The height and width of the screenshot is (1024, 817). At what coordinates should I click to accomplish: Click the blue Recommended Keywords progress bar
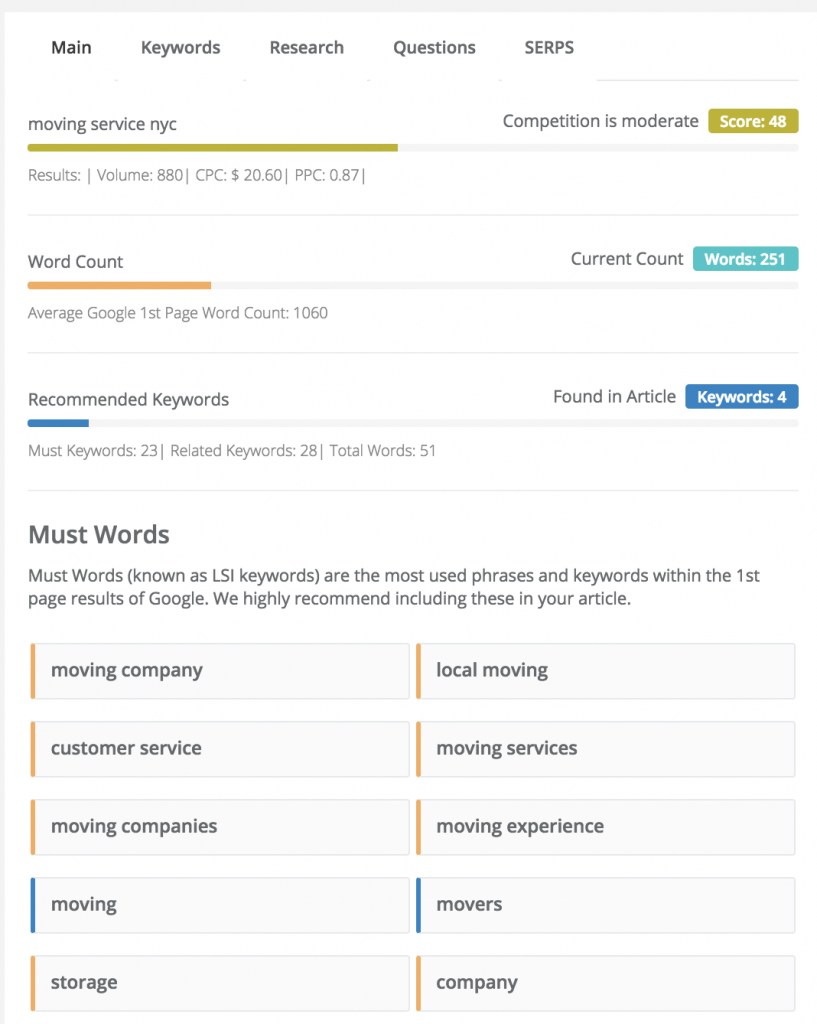[413, 423]
